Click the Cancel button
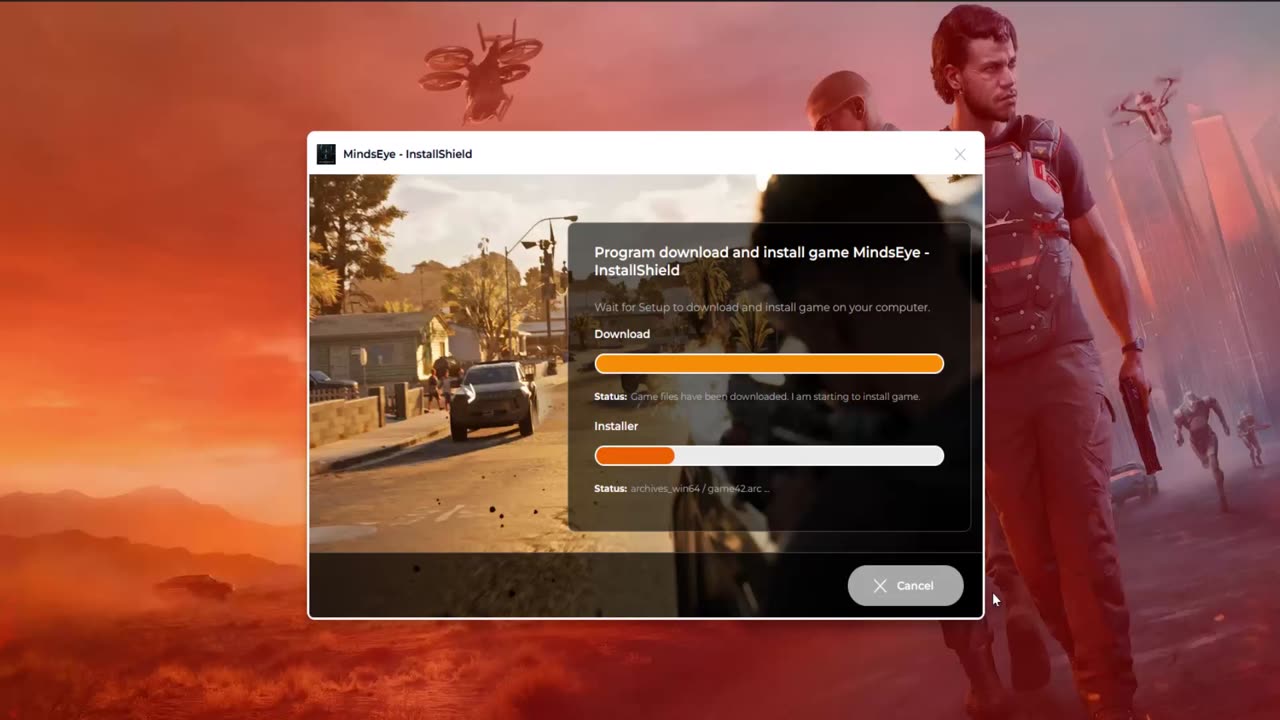Viewport: 1280px width, 720px height. 905,586
